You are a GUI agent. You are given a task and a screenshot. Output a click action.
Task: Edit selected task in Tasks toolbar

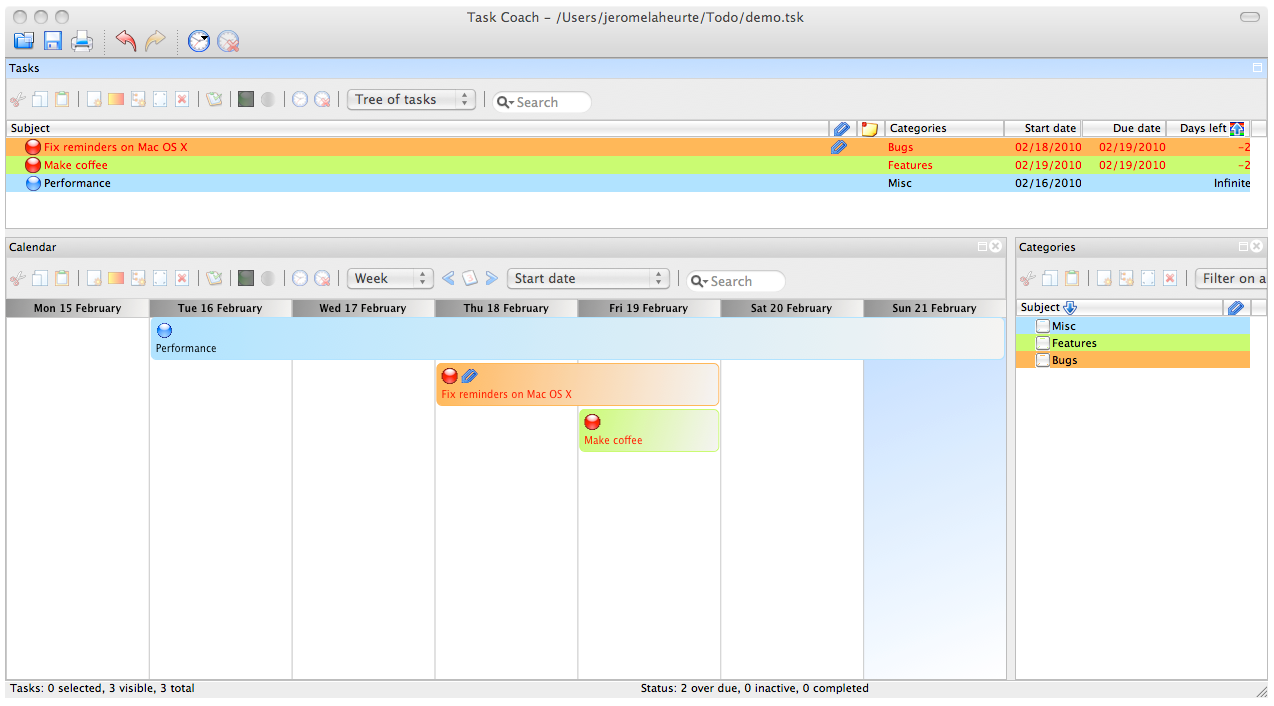[160, 100]
